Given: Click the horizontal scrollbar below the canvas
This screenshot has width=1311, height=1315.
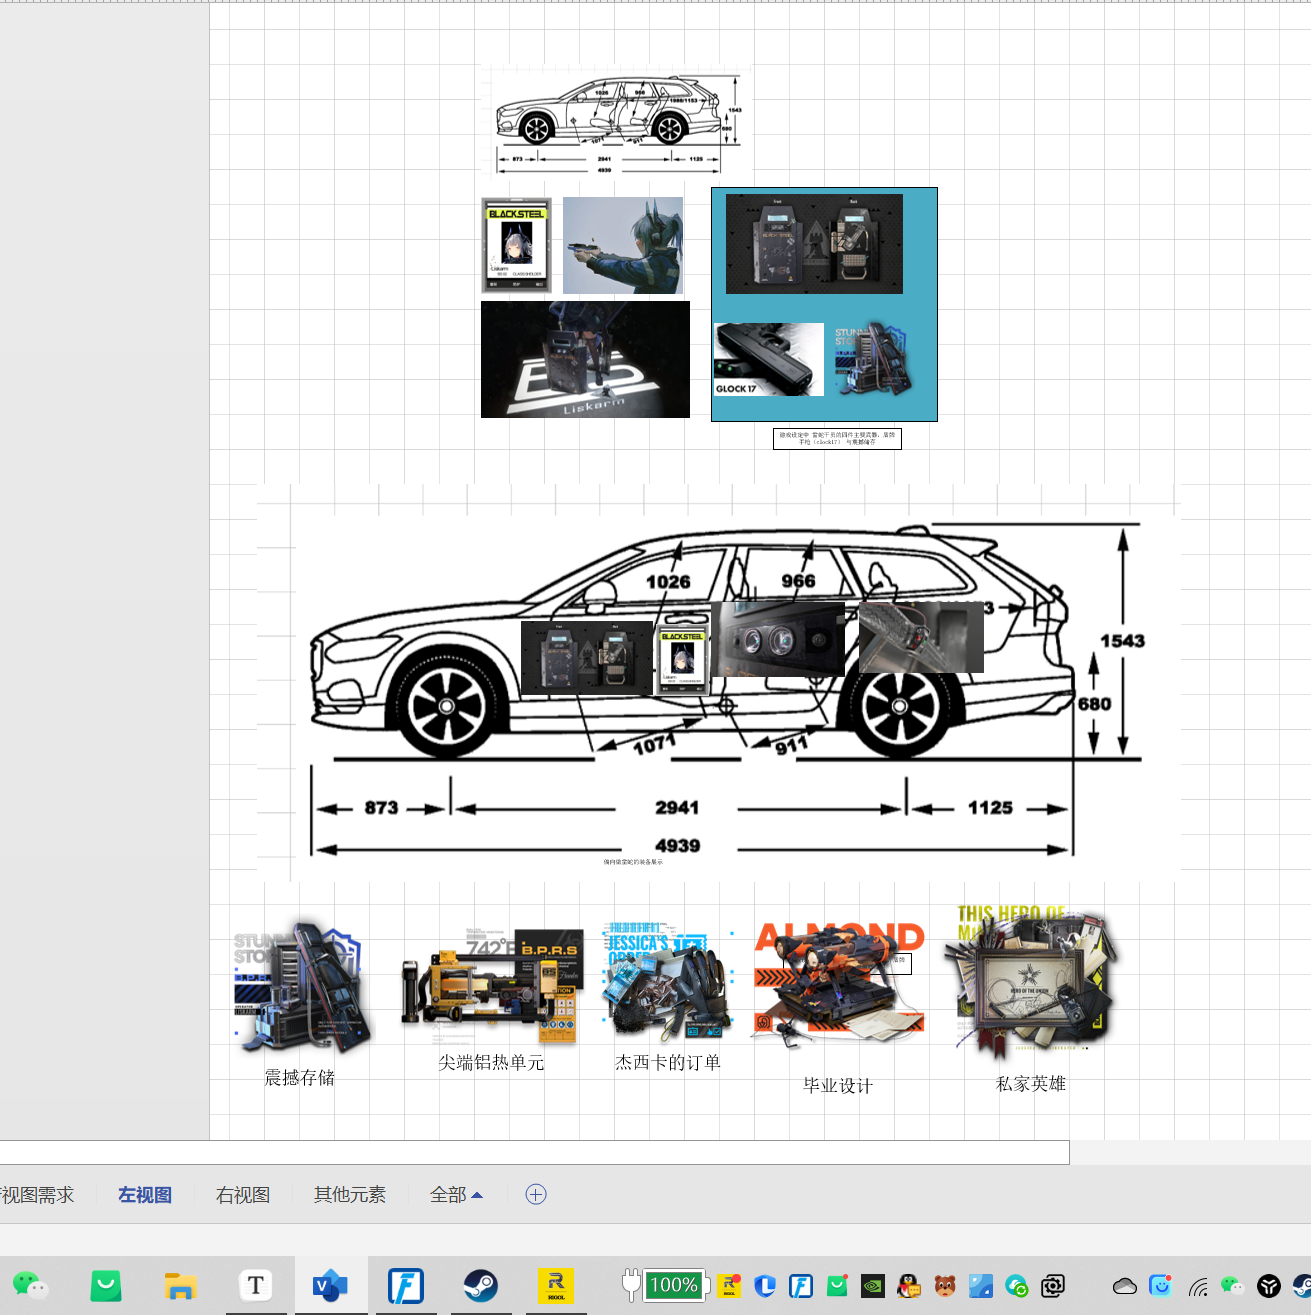Looking at the screenshot, I should [x=534, y=1152].
